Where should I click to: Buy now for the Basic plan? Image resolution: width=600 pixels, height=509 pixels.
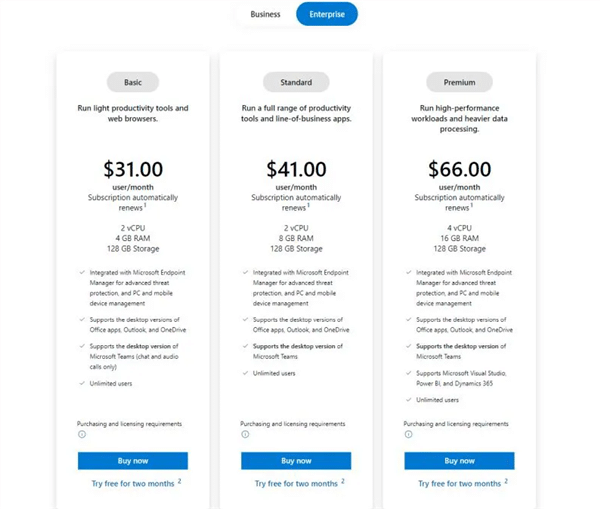pos(133,461)
